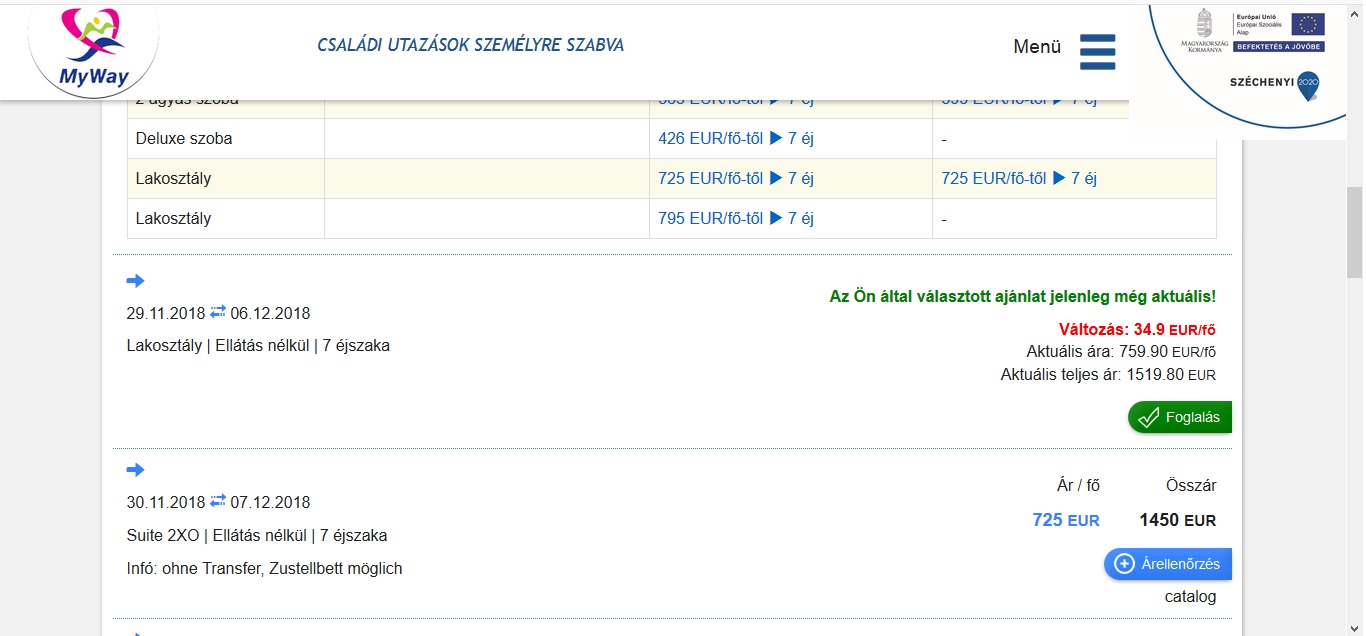Click the European Union flag logo
This screenshot has height=636, width=1366.
(1307, 24)
